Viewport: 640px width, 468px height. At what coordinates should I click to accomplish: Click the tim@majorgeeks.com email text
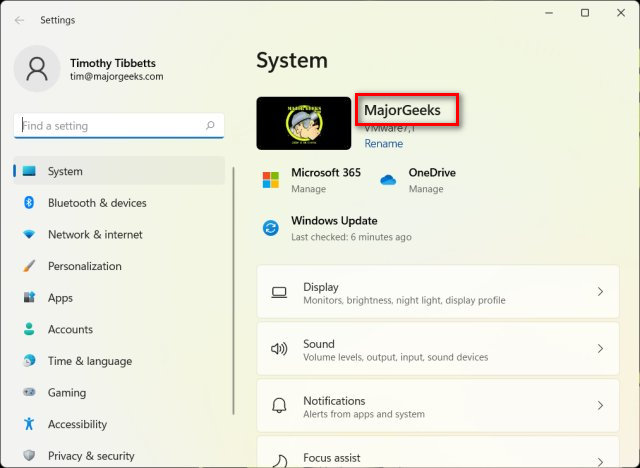click(x=116, y=76)
